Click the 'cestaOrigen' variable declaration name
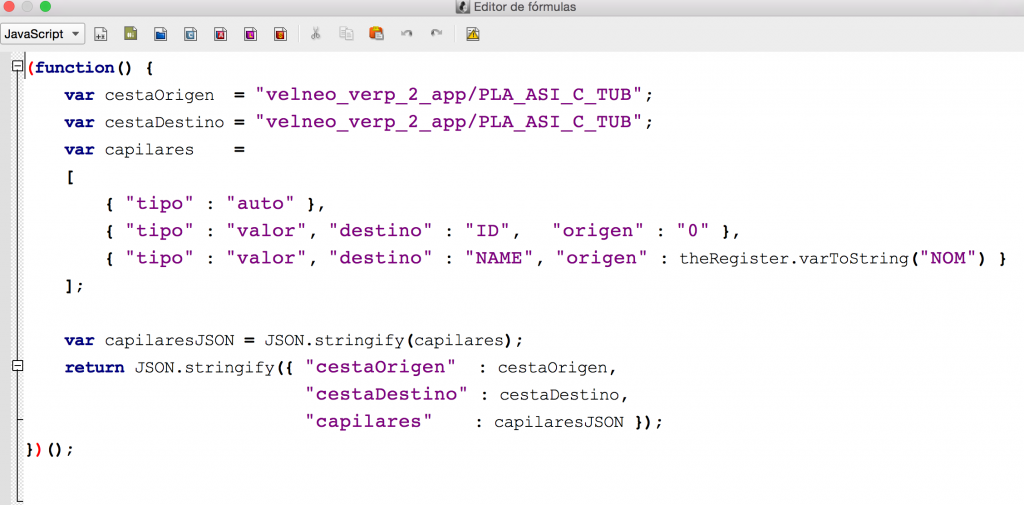1024x505 pixels. click(159, 95)
